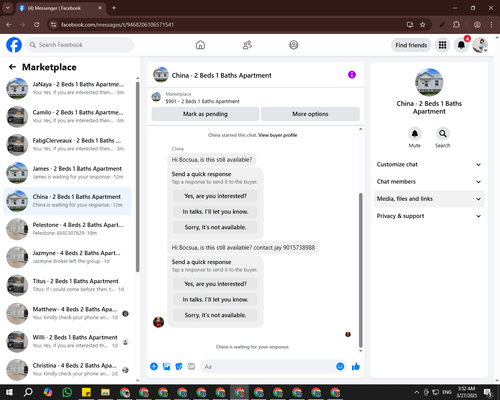Screen dimensions: 500x400
Task: Open Windows Start menu
Action: (9, 392)
